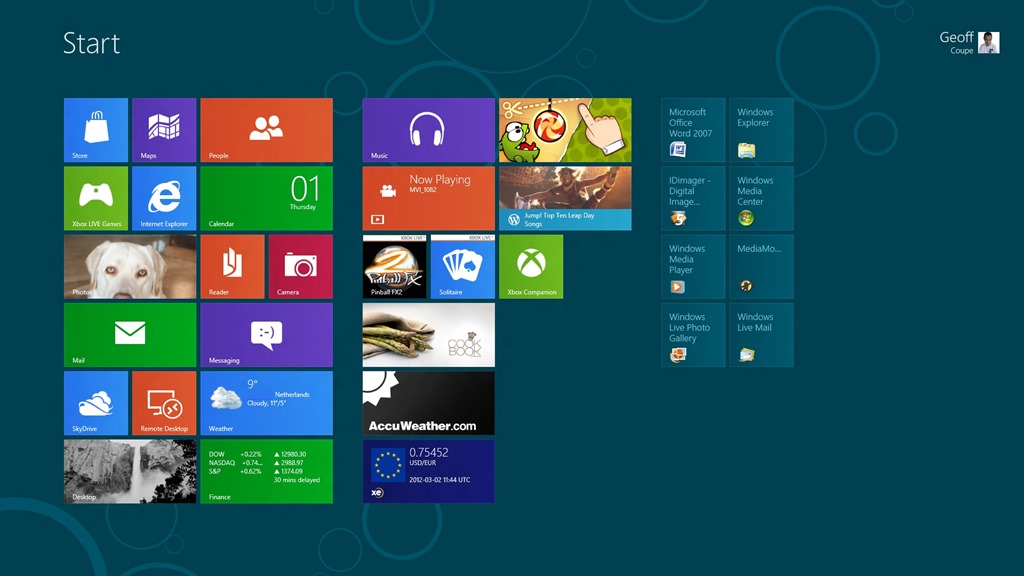Open the Mail tile
Image resolution: width=1024 pixels, height=576 pixels.
click(x=130, y=334)
